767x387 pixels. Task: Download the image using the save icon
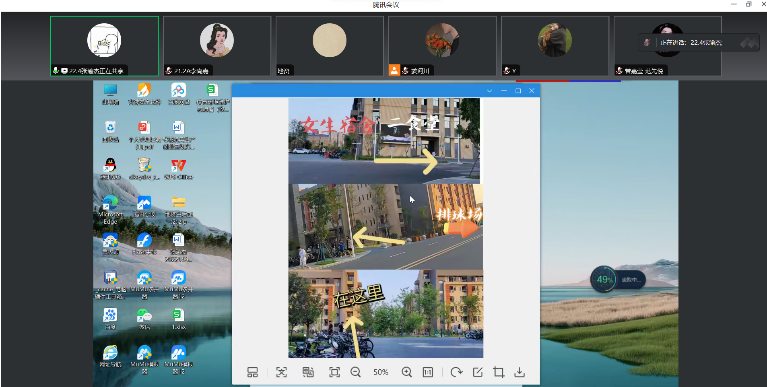(x=519, y=372)
